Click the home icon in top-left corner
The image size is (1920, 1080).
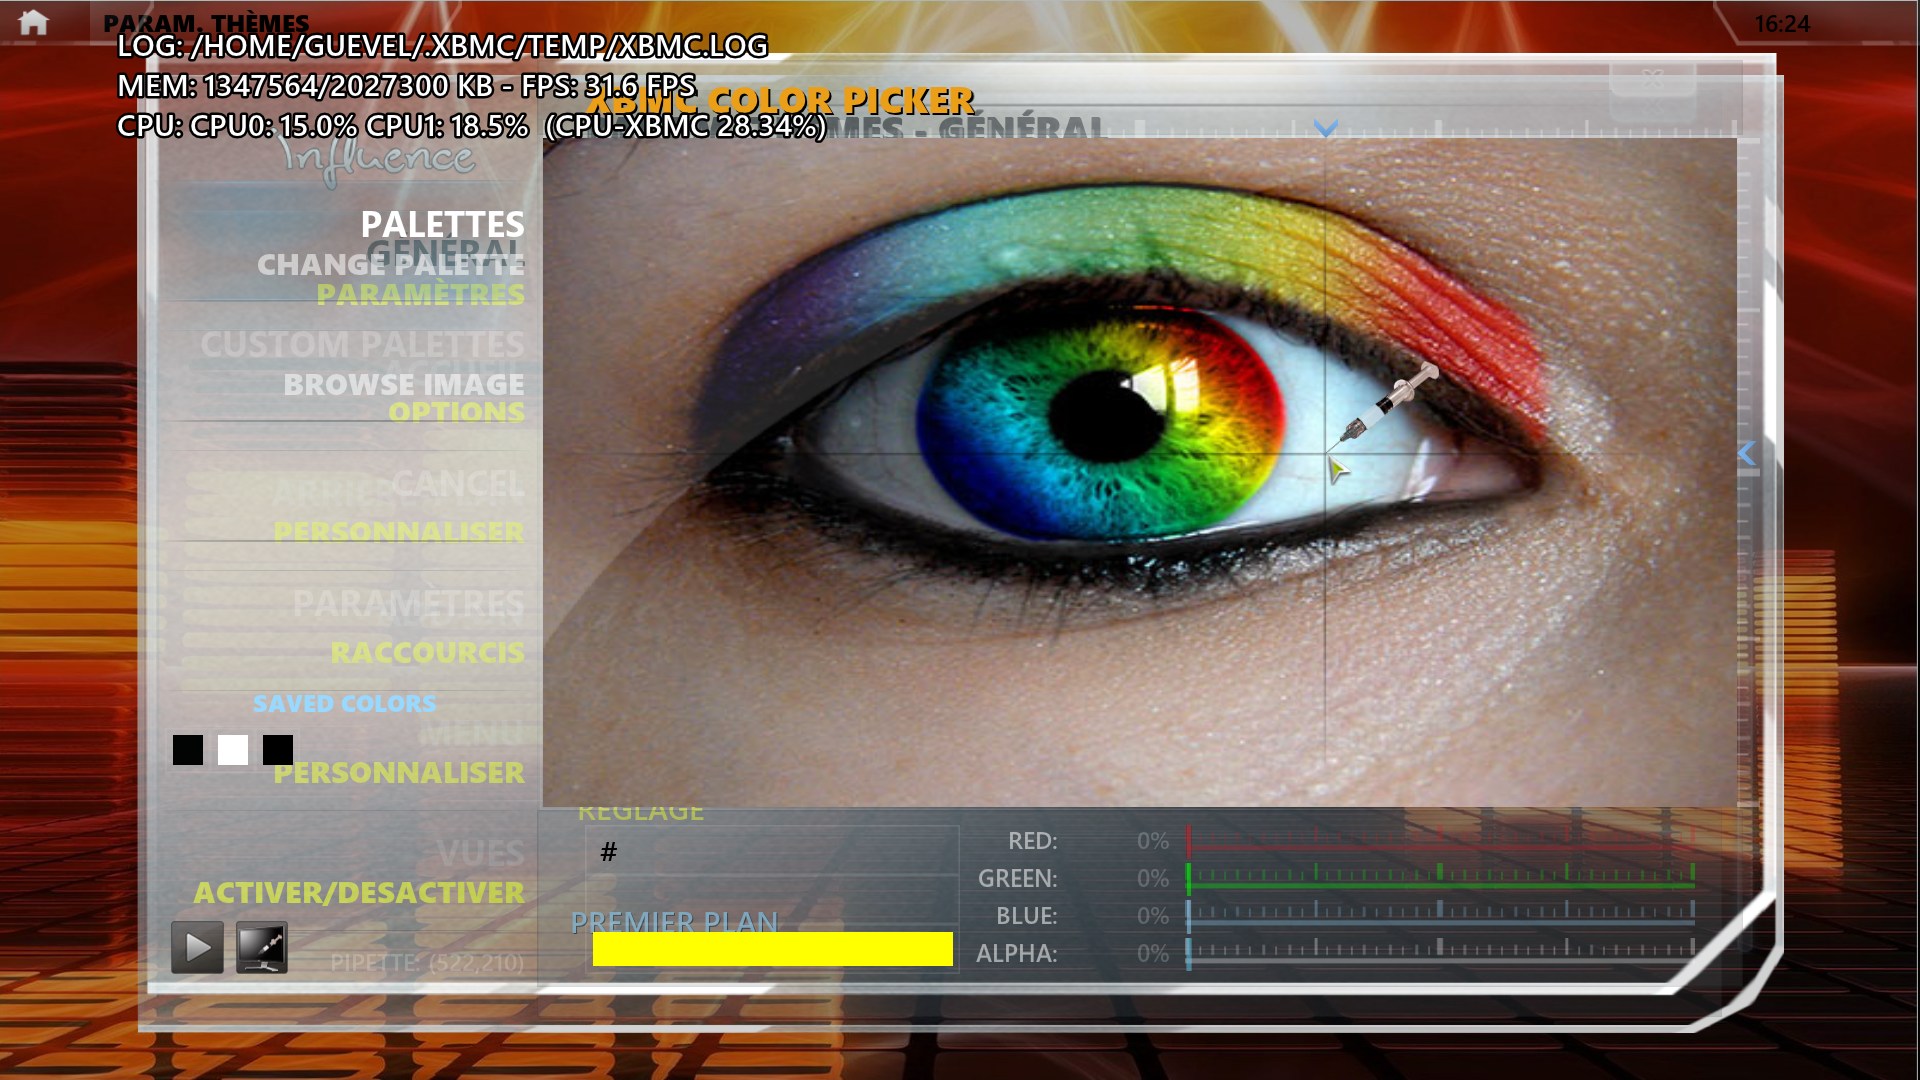click(33, 22)
